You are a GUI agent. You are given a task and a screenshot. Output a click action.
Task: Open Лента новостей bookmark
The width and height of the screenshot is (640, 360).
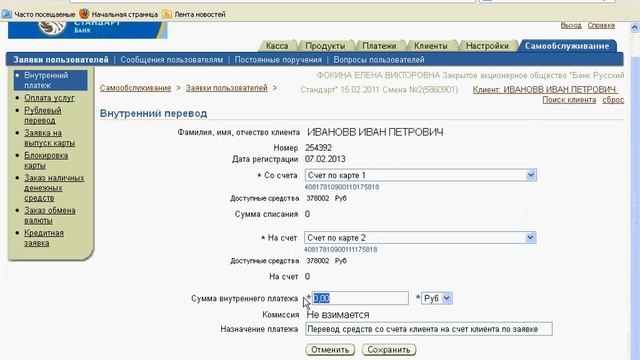pyautogui.click(x=194, y=14)
